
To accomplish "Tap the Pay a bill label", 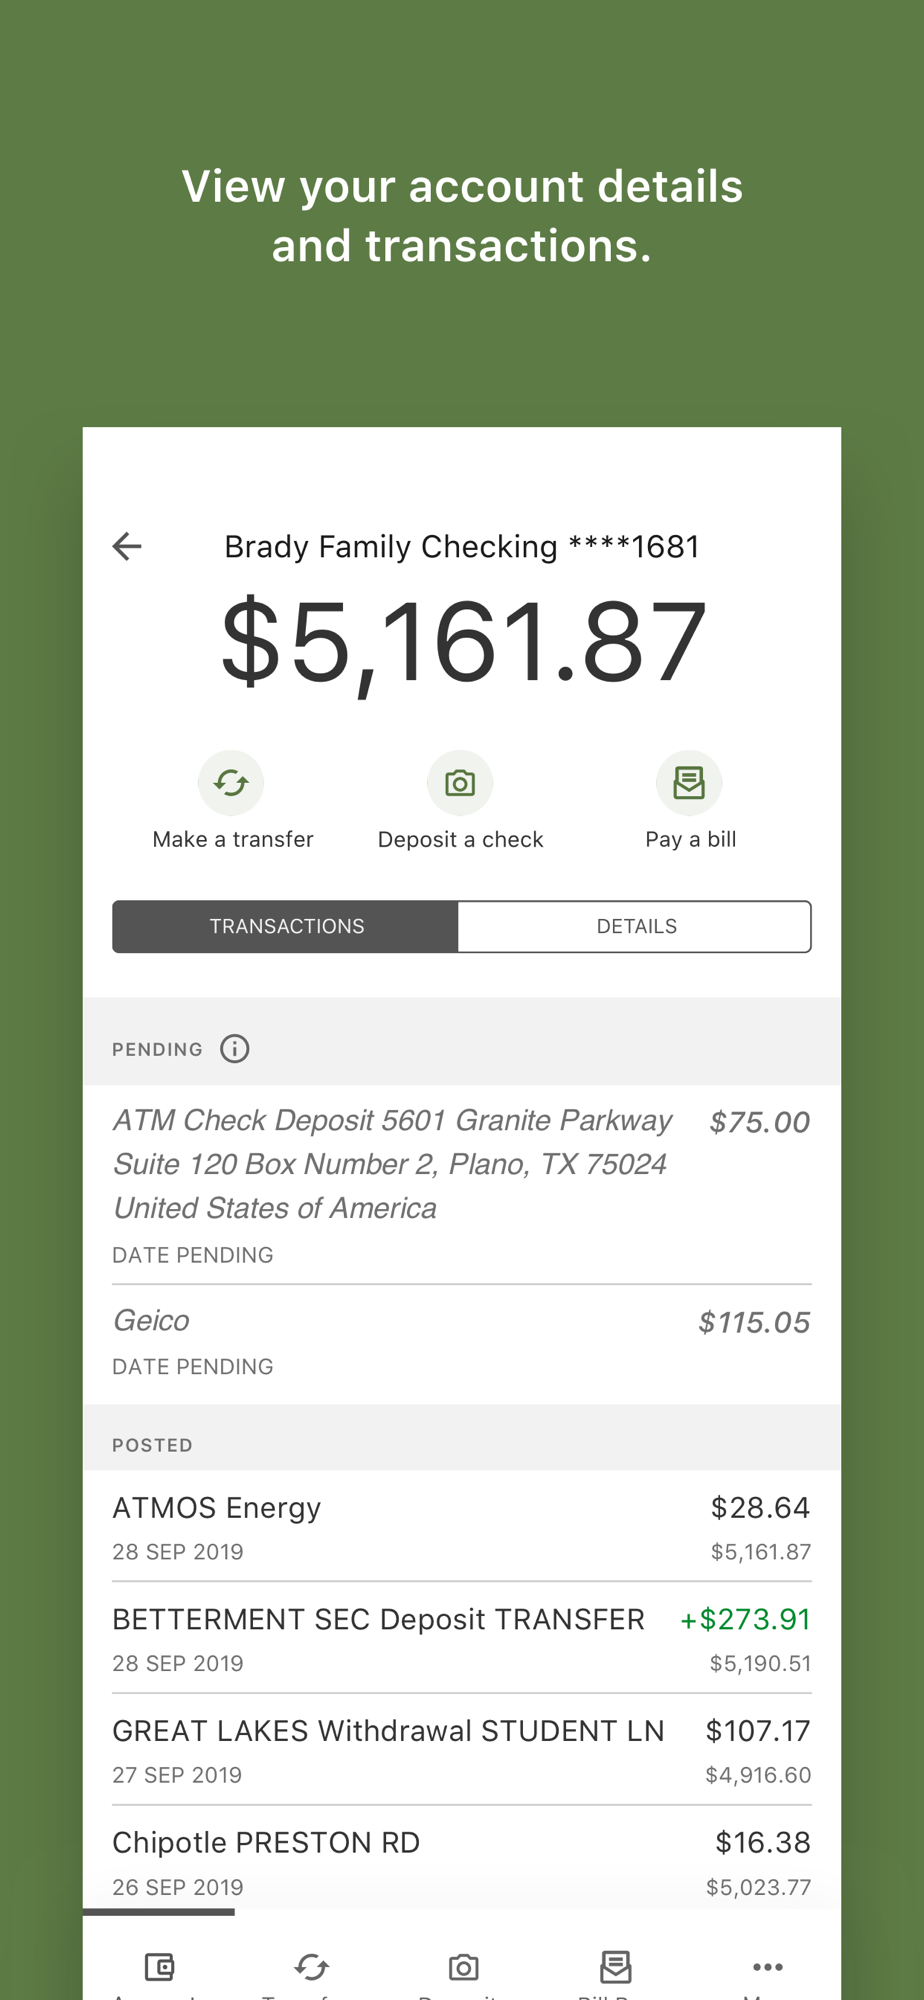I will [691, 839].
